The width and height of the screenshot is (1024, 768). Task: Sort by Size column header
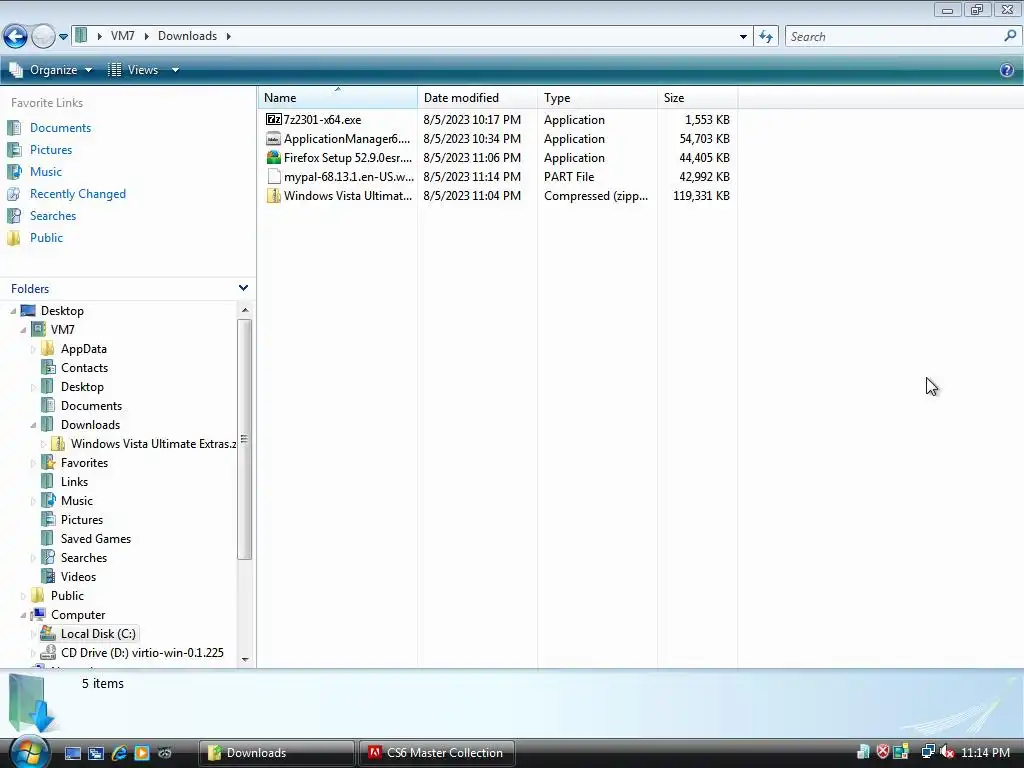point(697,97)
